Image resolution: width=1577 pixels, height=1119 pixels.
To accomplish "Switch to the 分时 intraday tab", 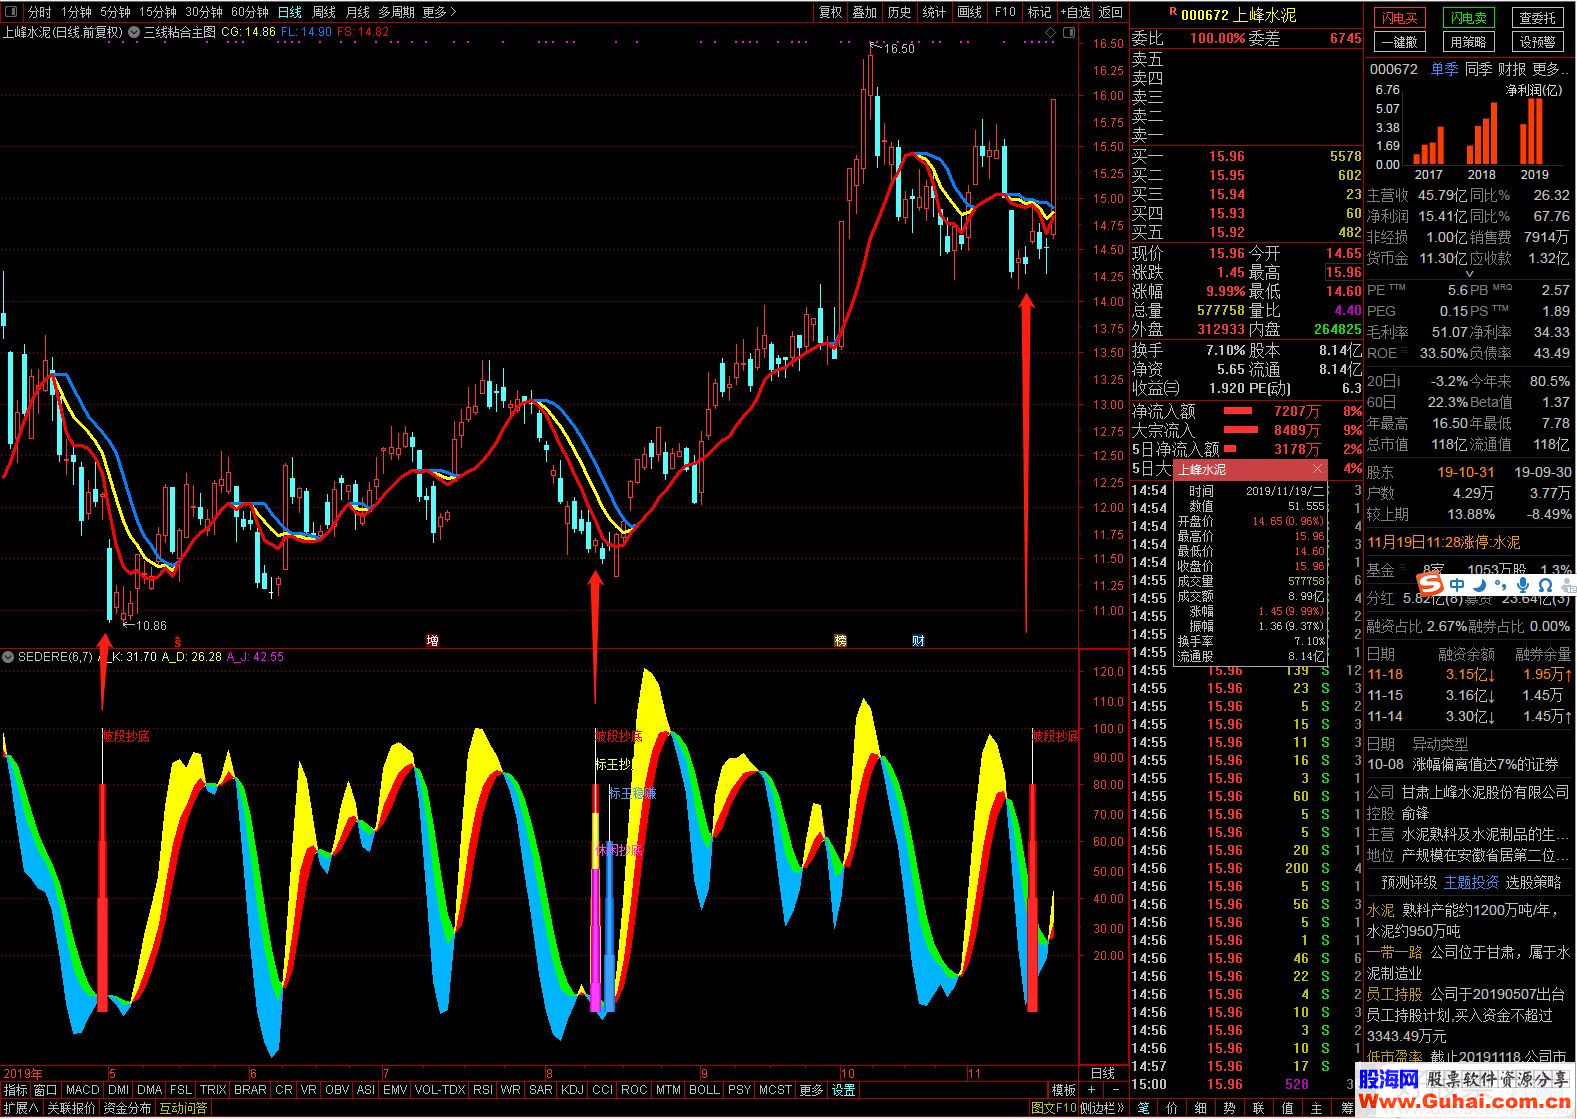I will pos(39,12).
